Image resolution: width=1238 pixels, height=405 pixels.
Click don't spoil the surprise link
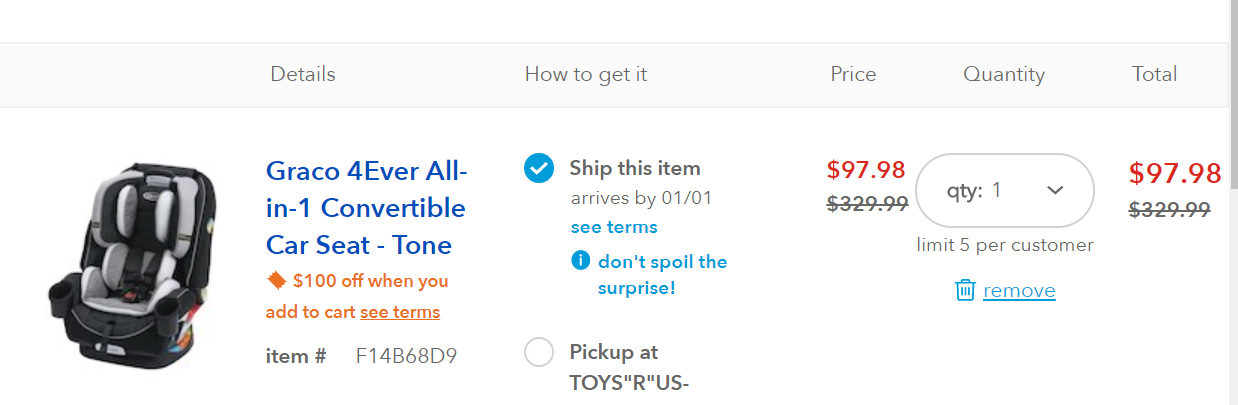tap(662, 274)
